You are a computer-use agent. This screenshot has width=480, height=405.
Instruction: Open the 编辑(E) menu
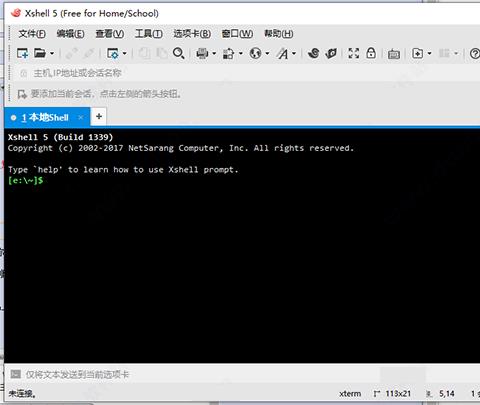[70, 34]
